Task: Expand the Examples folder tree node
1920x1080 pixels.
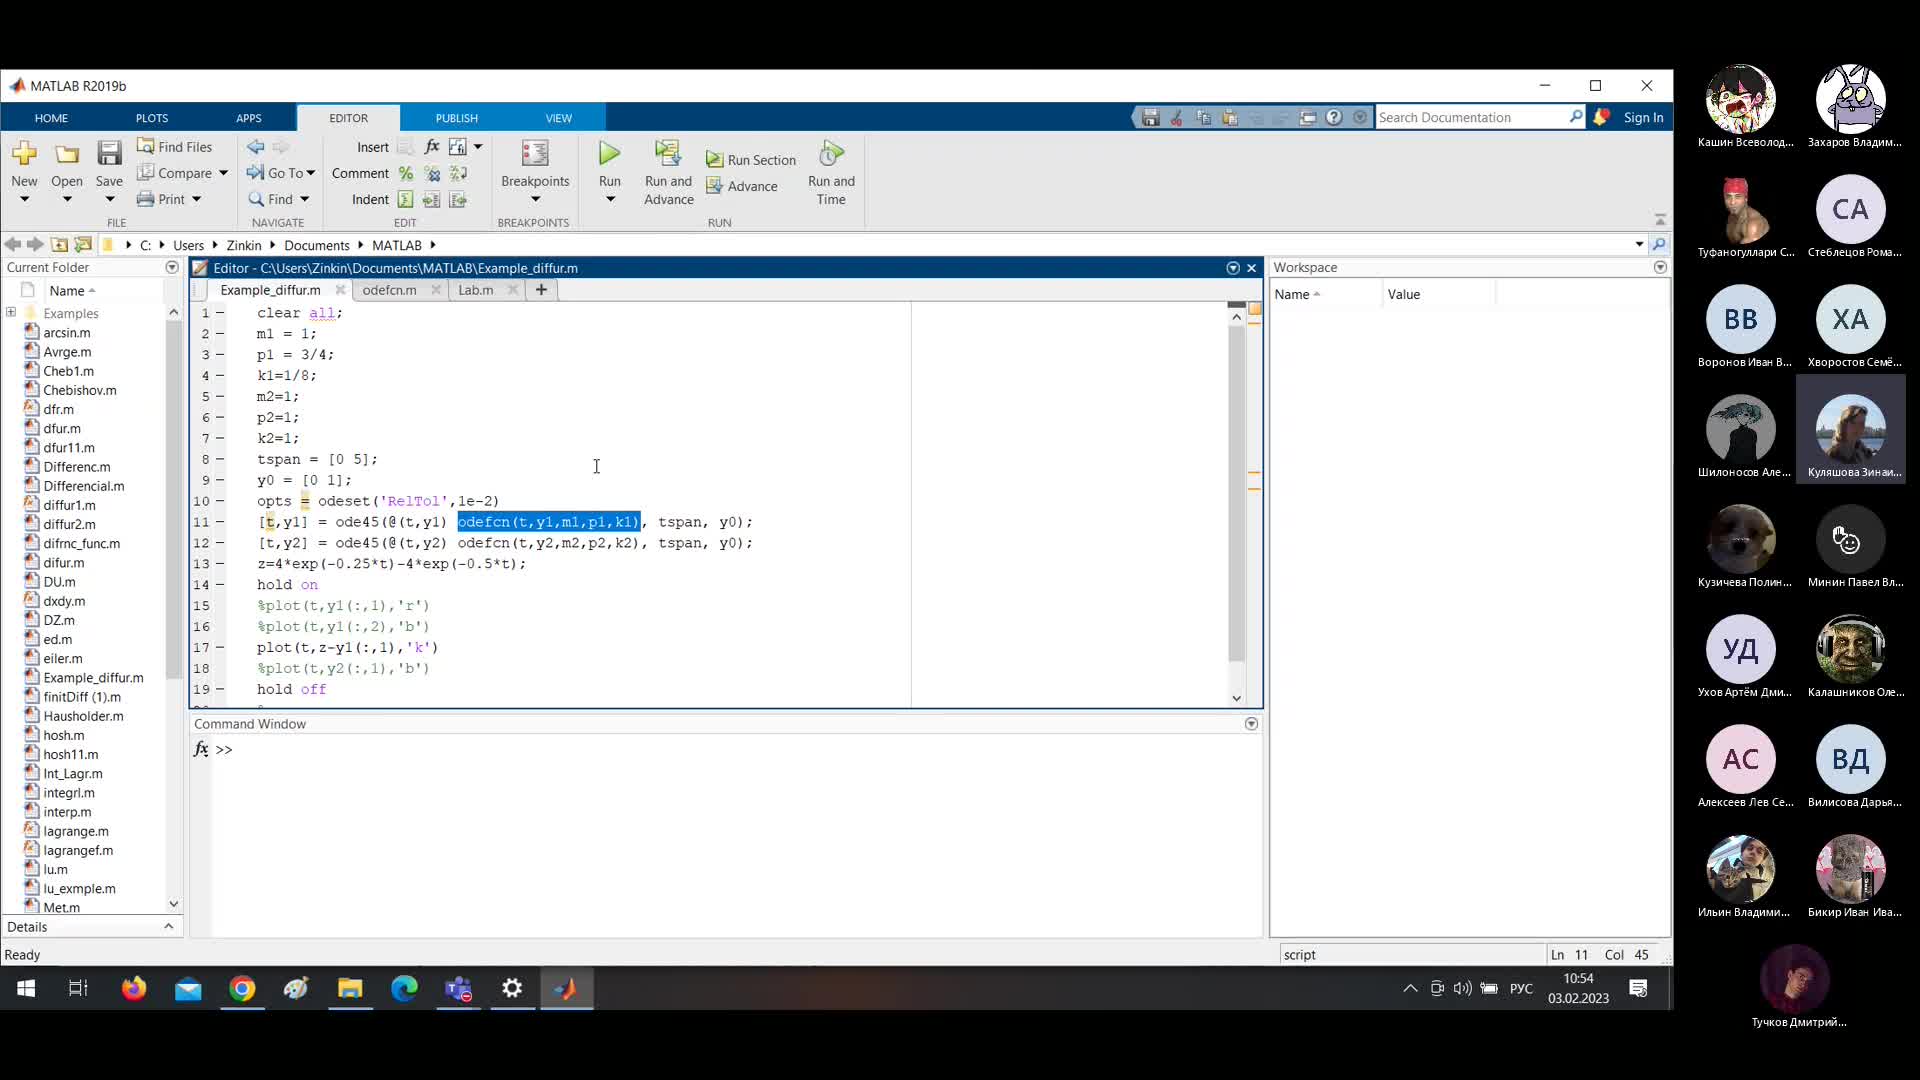Action: (x=11, y=312)
